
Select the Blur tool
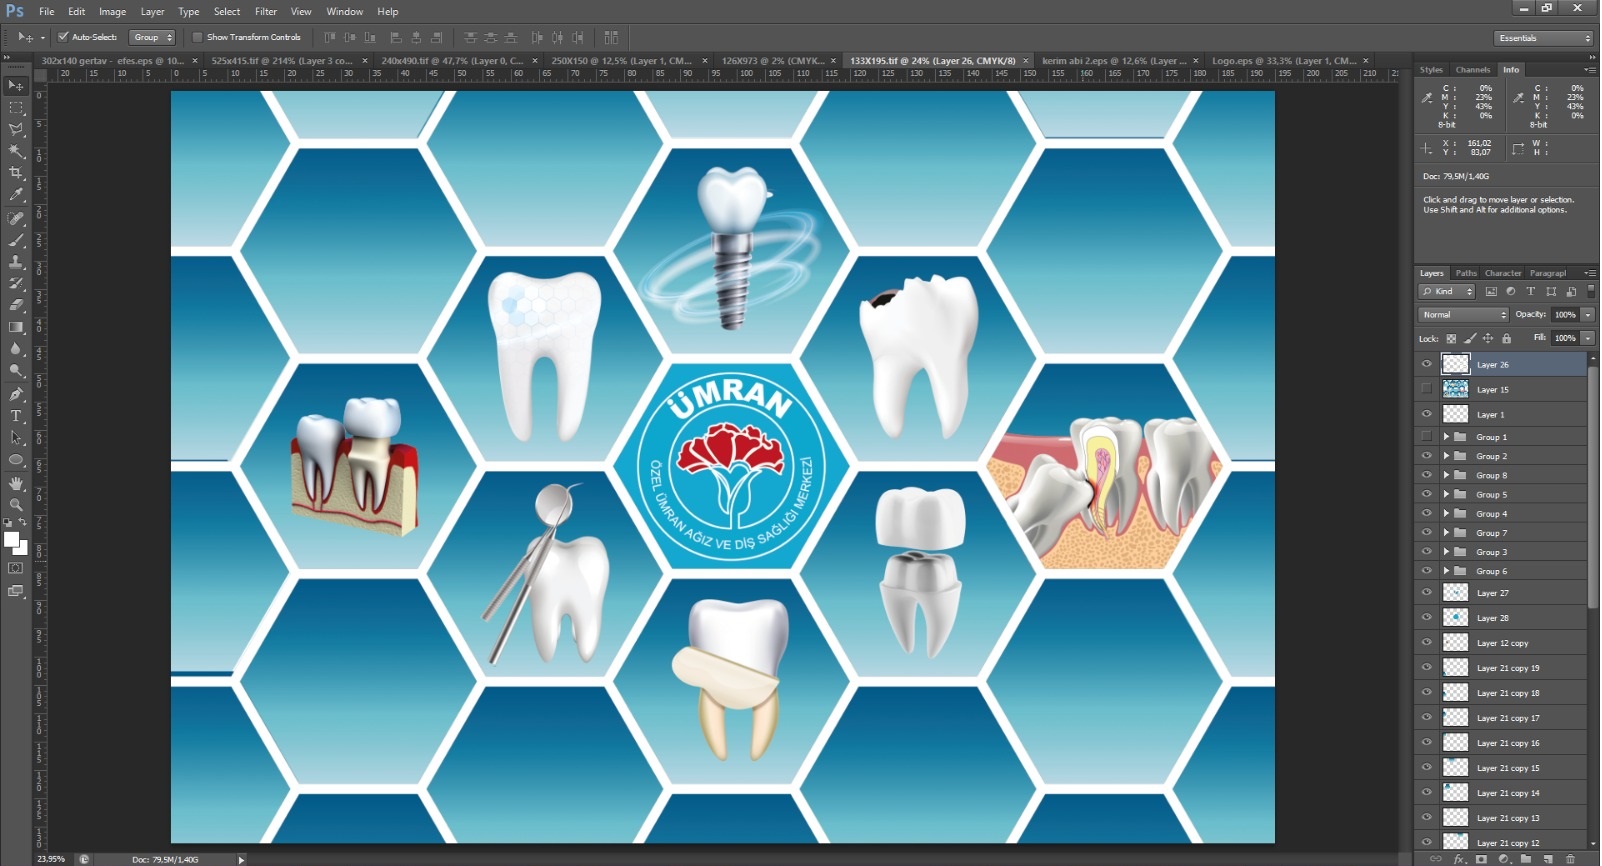pos(16,349)
